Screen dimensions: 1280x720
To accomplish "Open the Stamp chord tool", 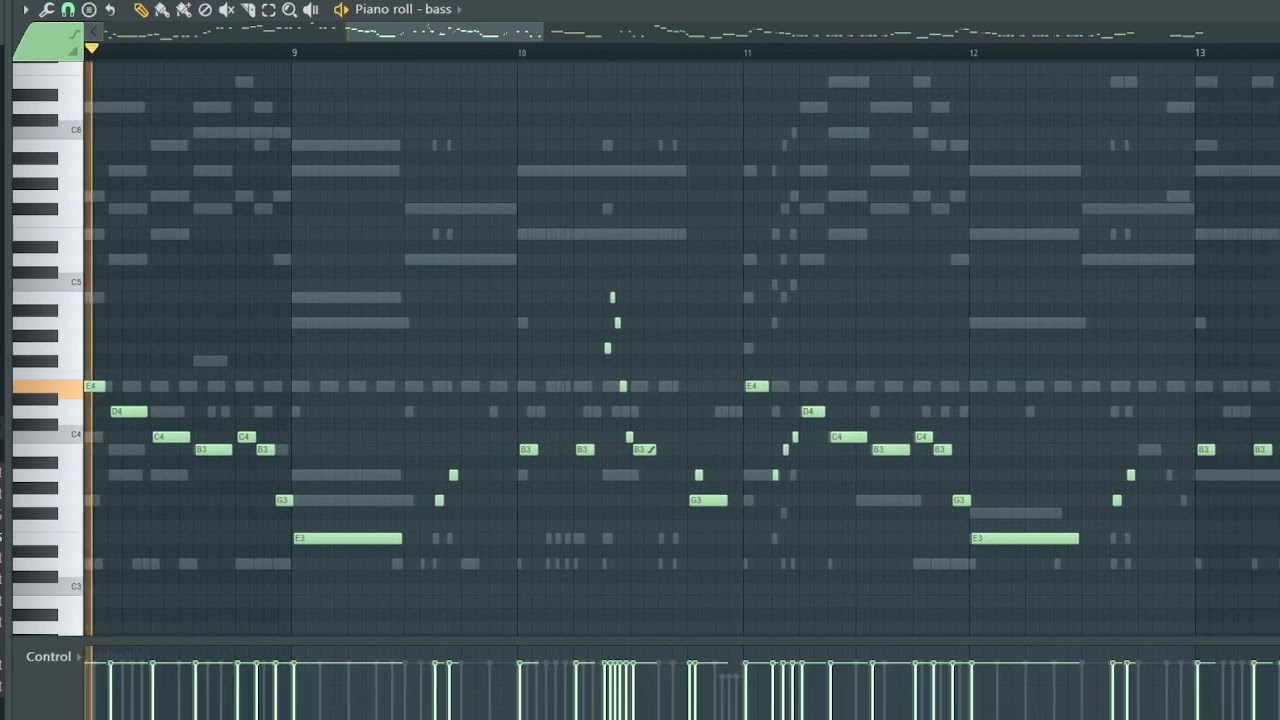I will pyautogui.click(x=89, y=10).
